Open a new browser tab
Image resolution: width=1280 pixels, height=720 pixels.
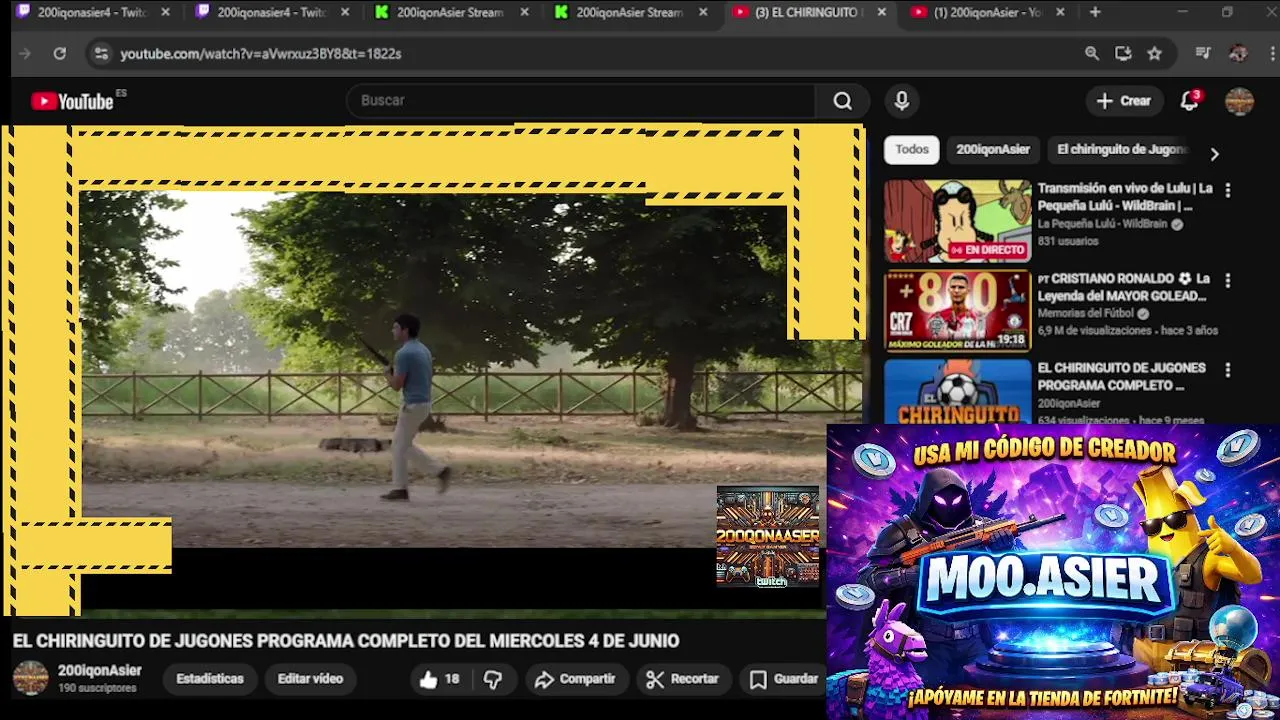1095,12
